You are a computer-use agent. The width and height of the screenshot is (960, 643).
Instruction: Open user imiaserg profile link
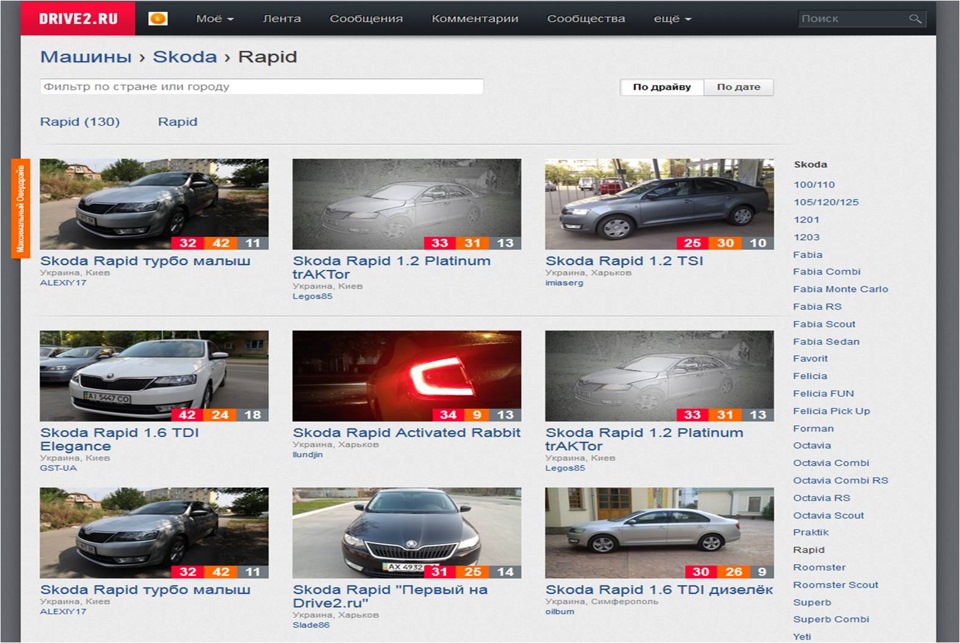564,283
